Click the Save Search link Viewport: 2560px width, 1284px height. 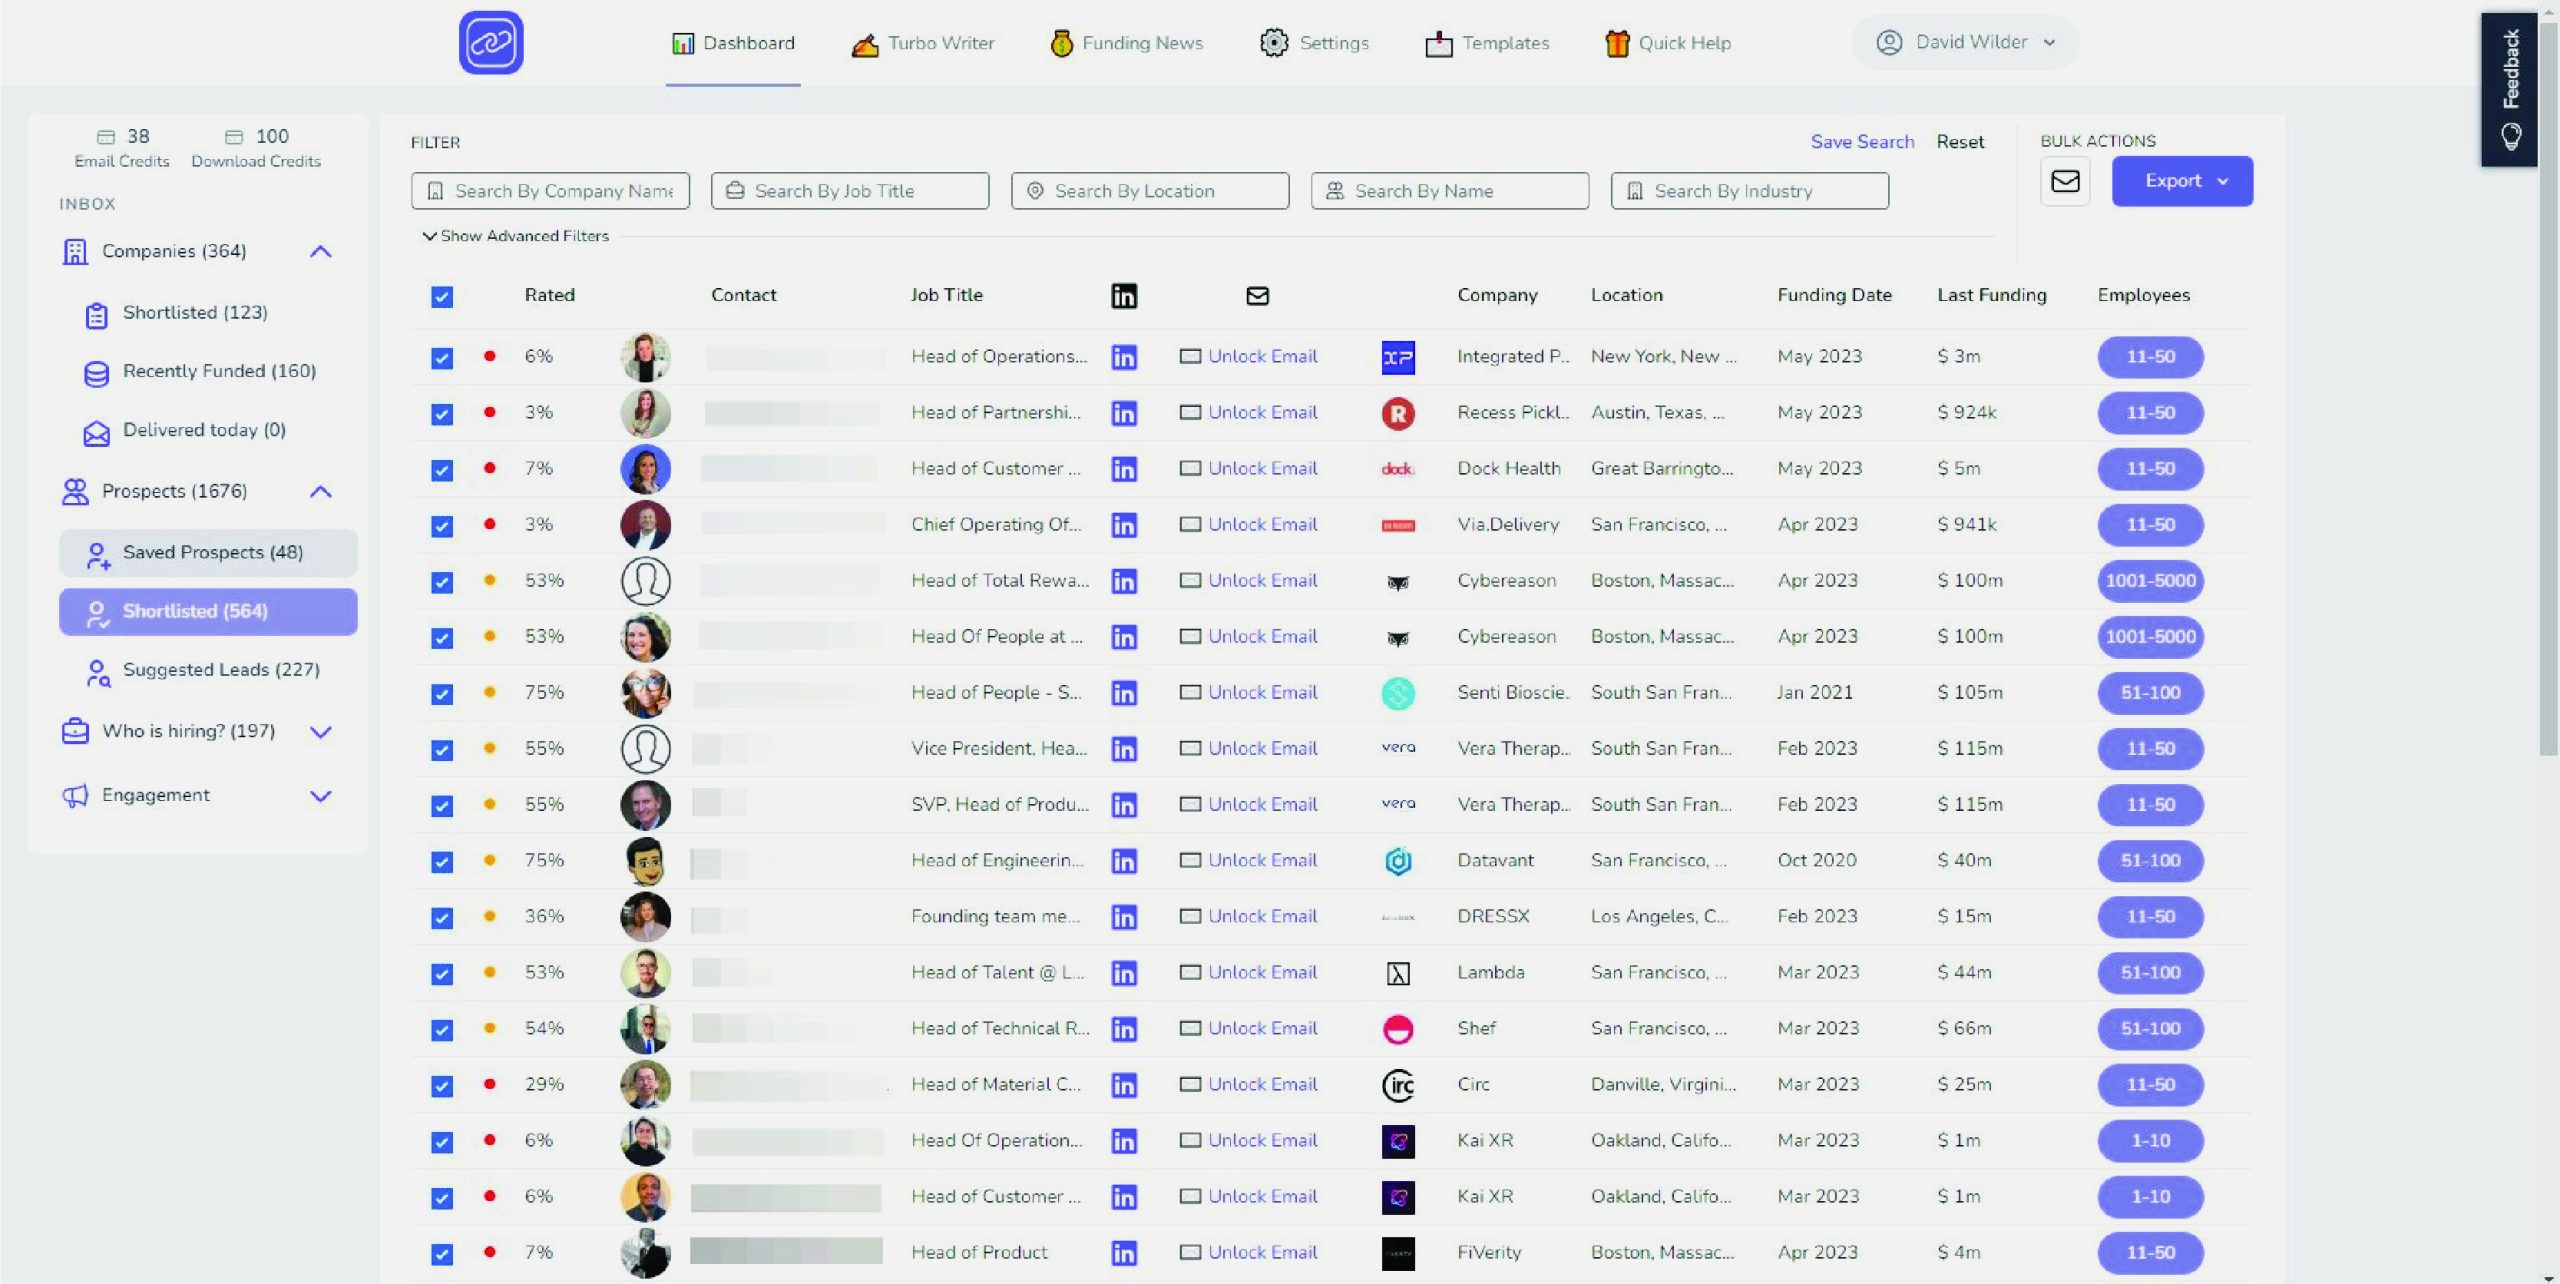[1862, 141]
